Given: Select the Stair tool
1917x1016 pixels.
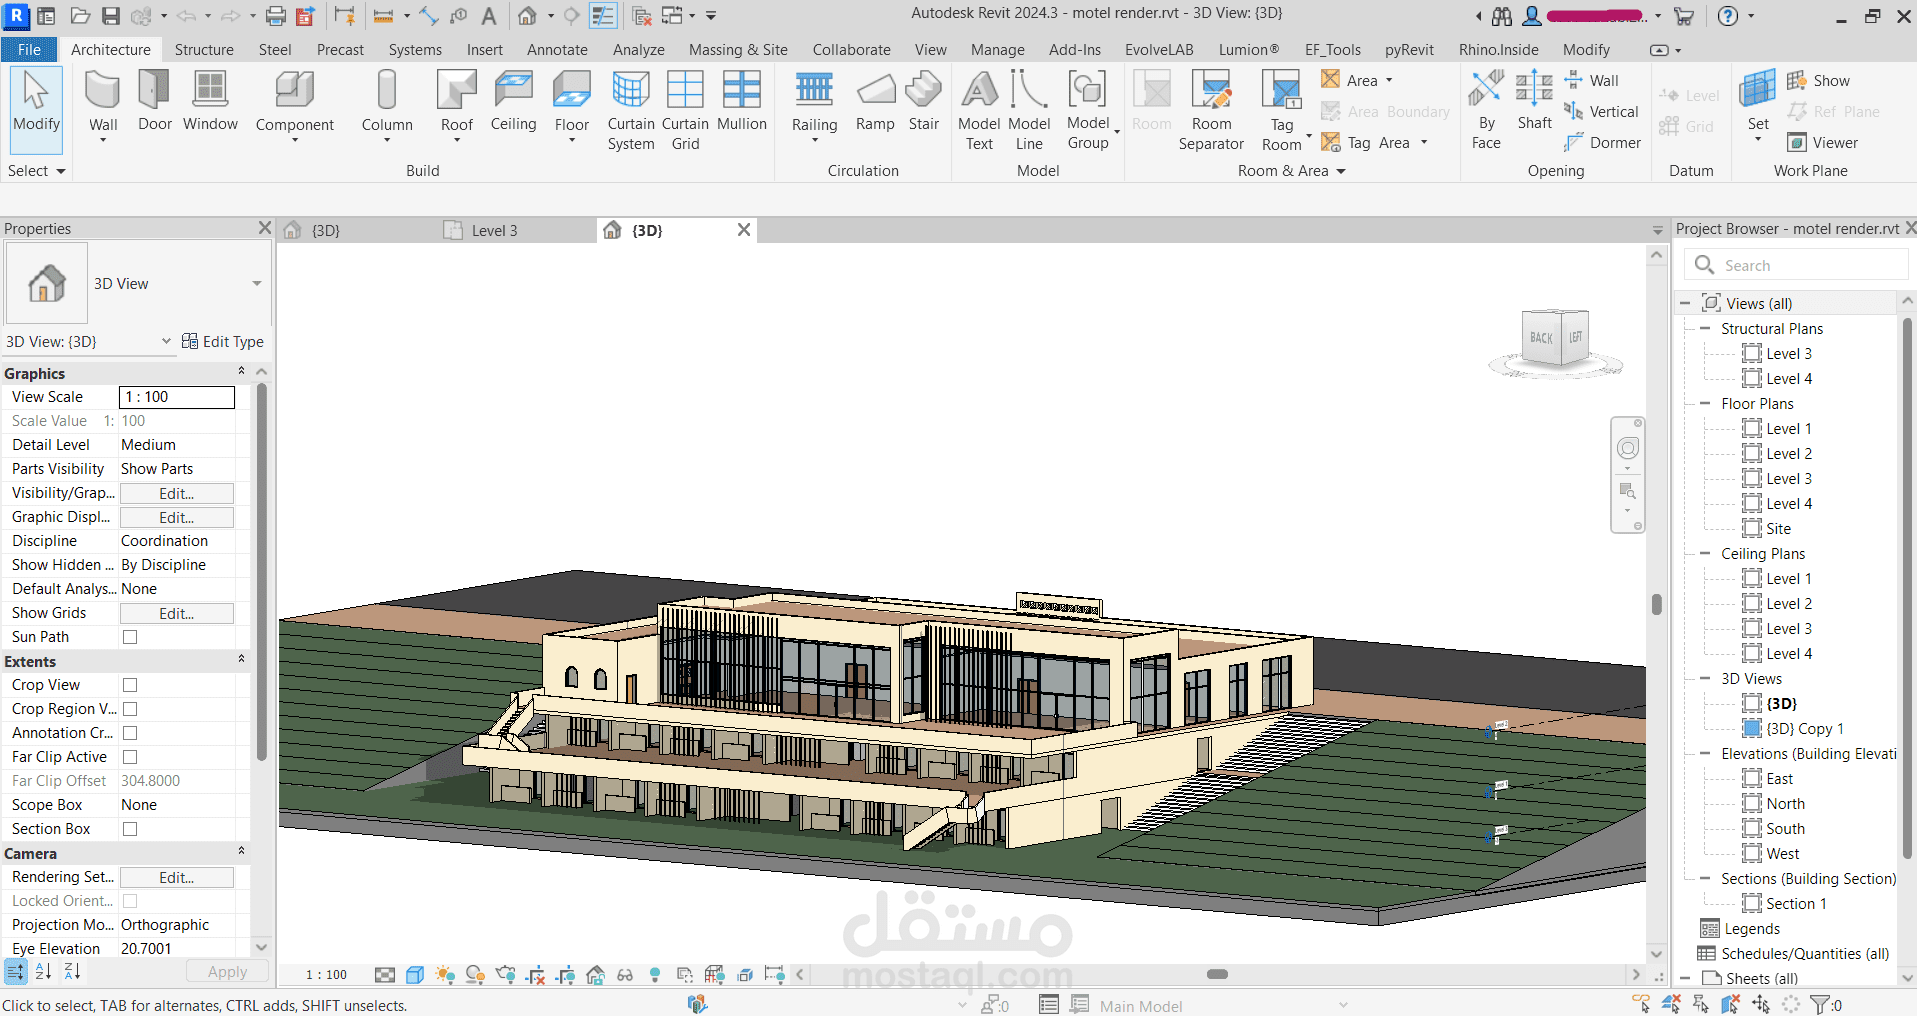Looking at the screenshot, I should 924,101.
